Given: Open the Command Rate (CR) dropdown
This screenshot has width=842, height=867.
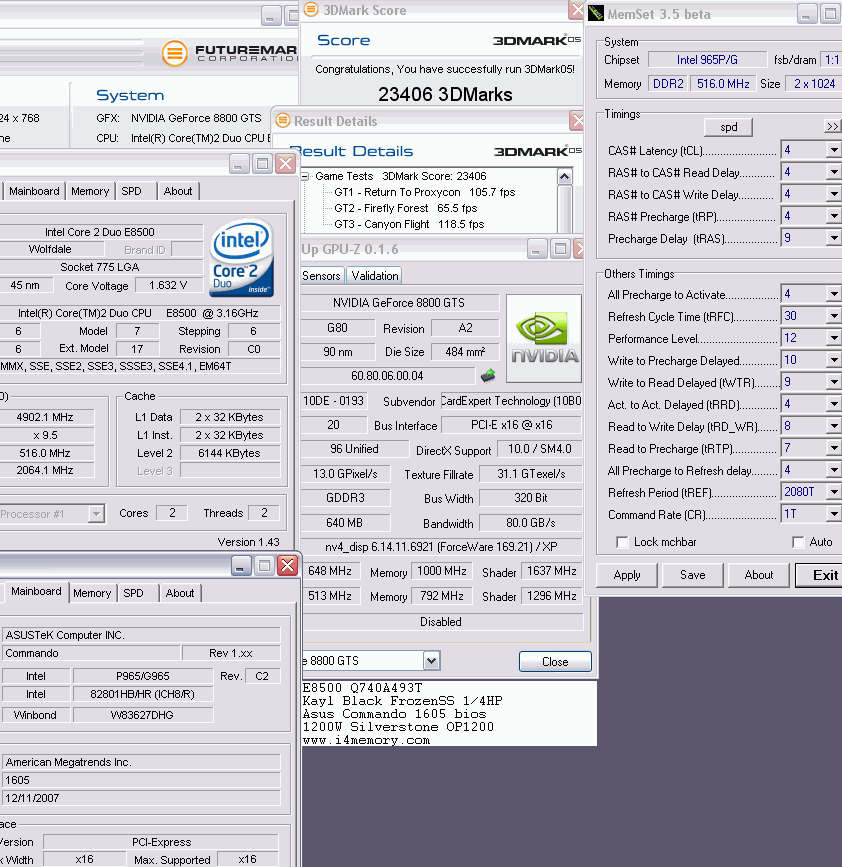Looking at the screenshot, I should 833,514.
